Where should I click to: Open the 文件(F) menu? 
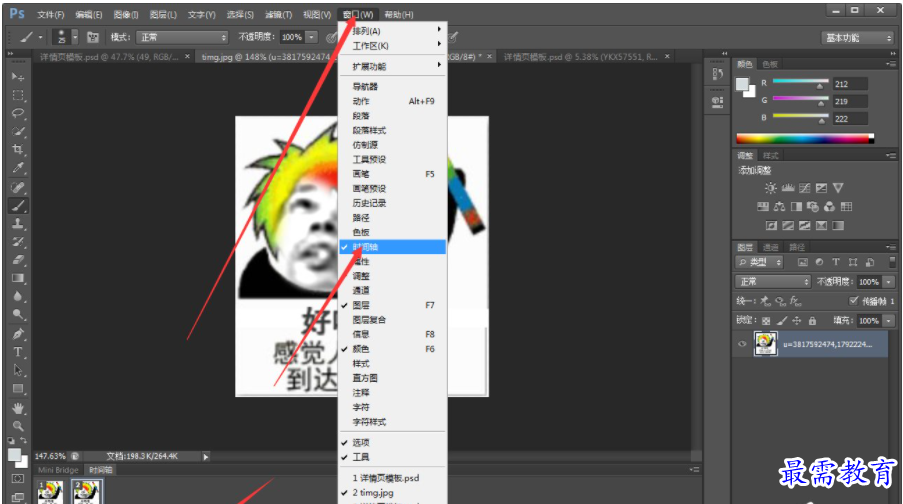tap(51, 14)
